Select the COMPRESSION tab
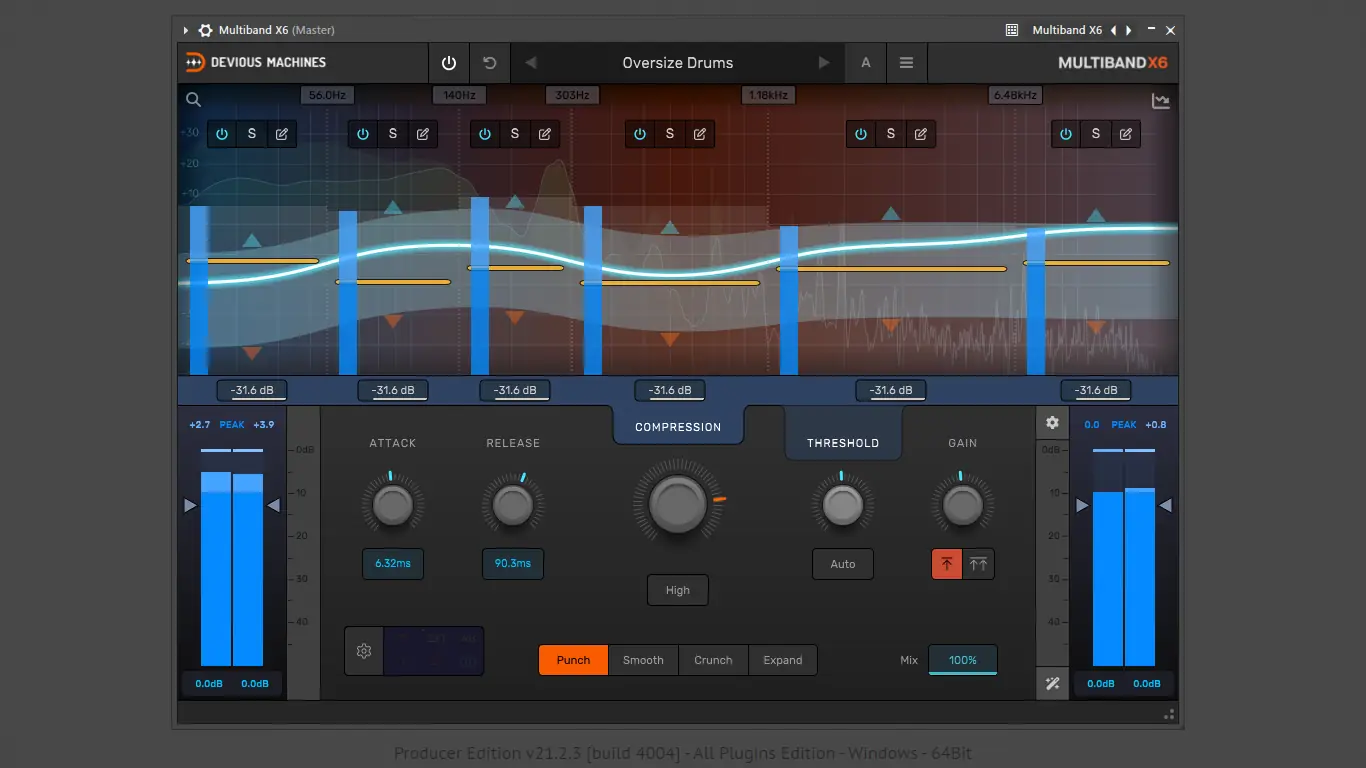Screen dimensions: 1366x768 click(678, 426)
